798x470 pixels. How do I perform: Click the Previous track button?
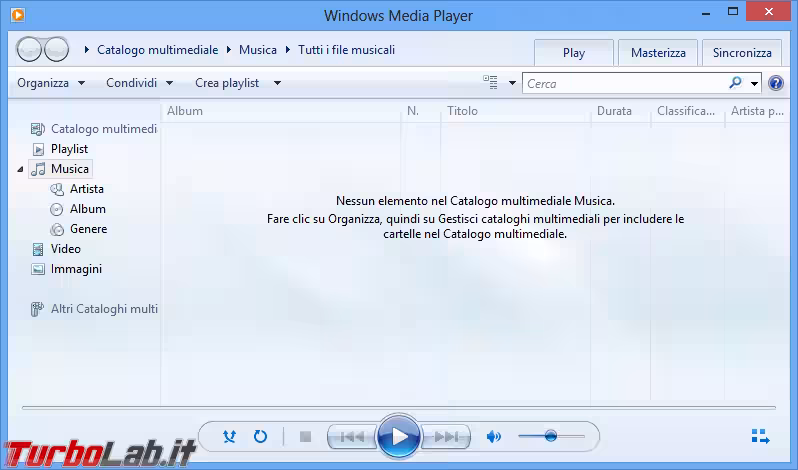click(x=351, y=437)
